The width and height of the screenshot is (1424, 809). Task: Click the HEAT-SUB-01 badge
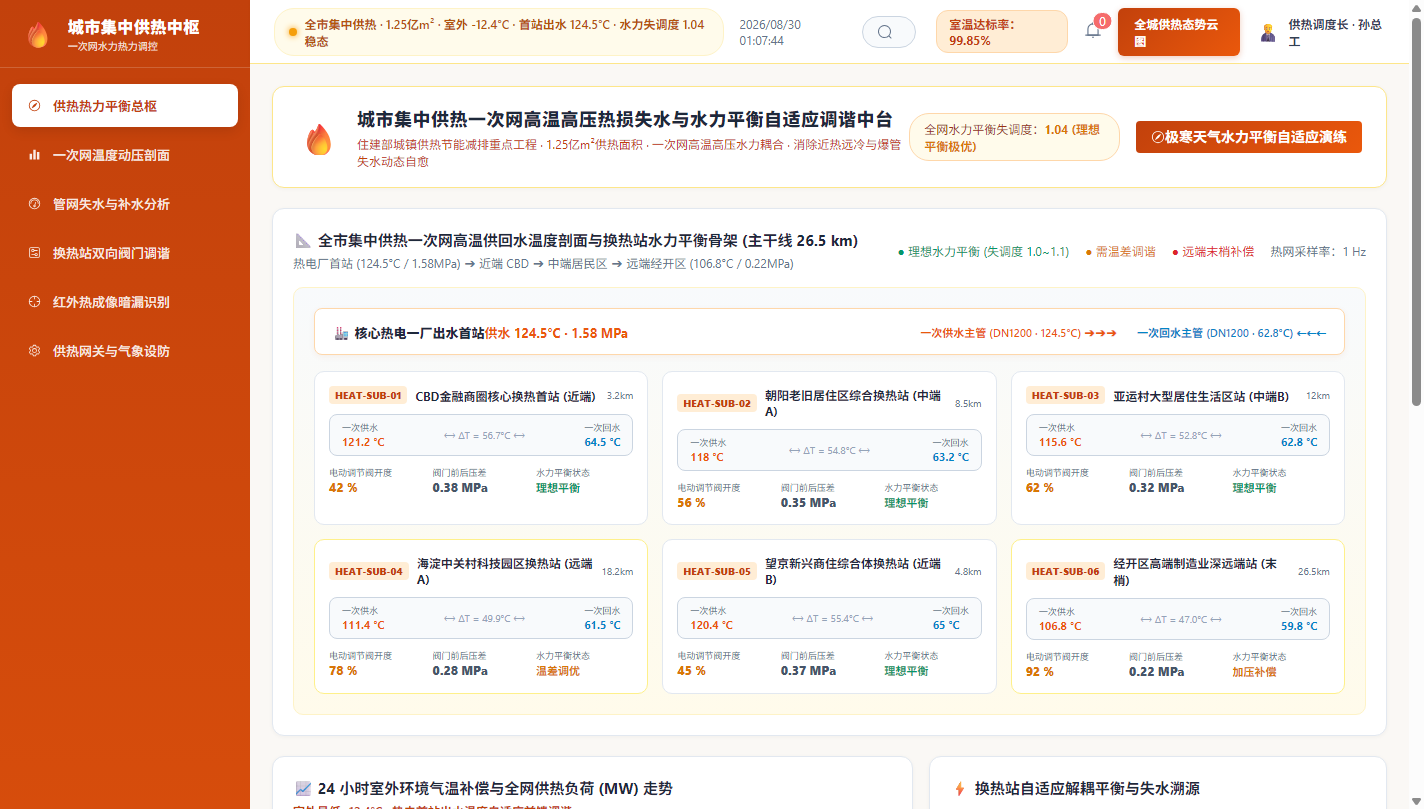(x=368, y=395)
